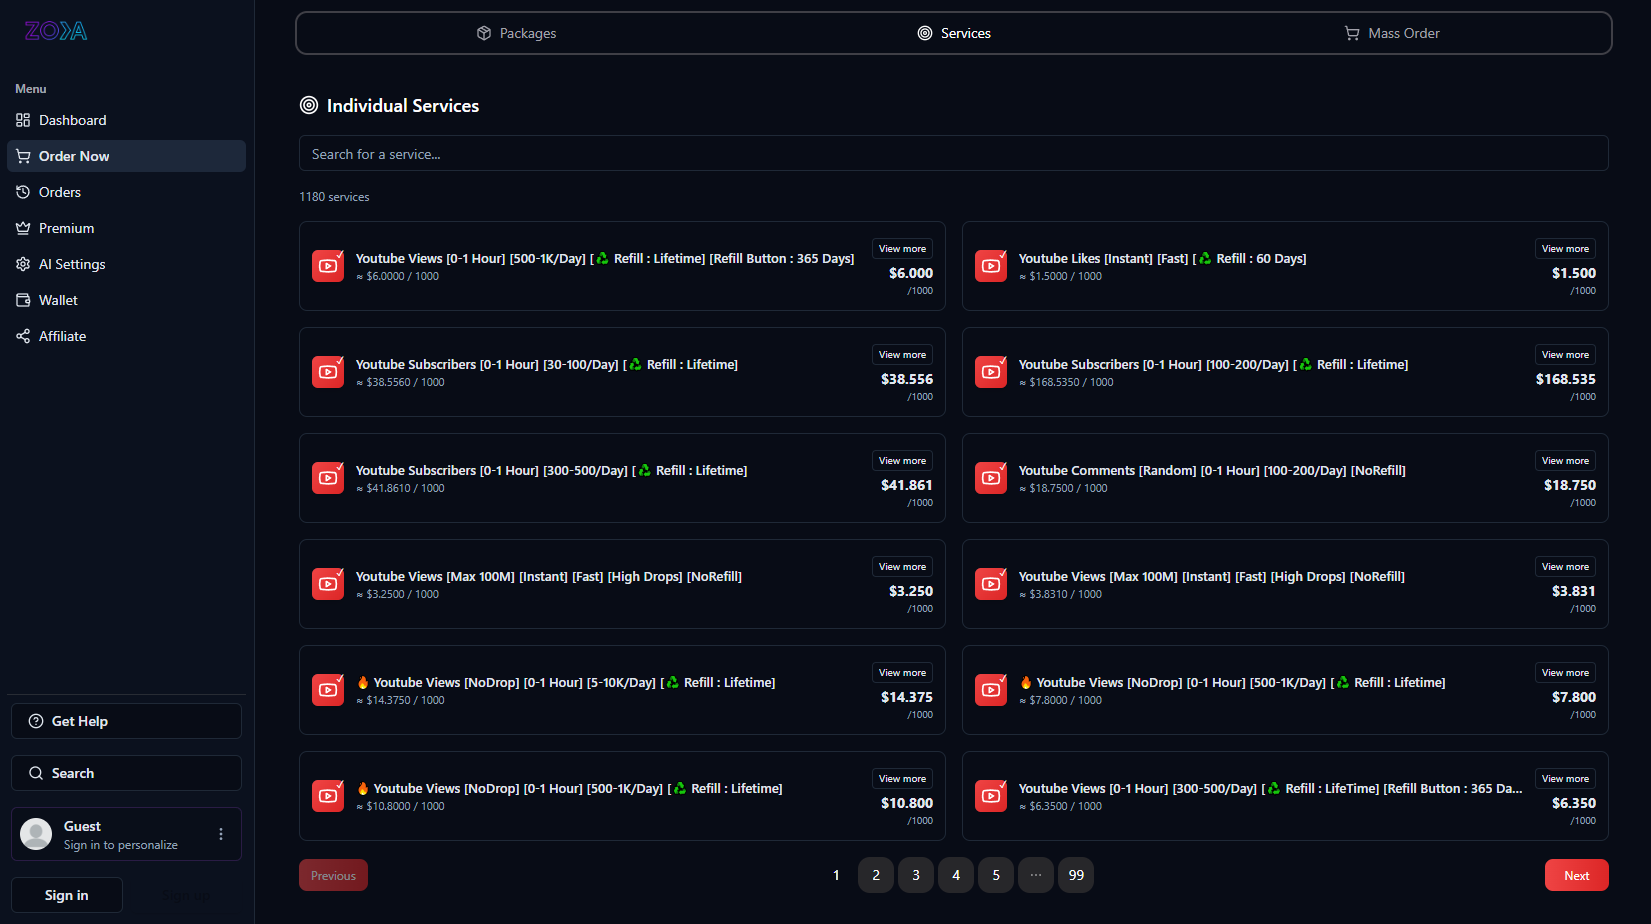Select current page 1

click(836, 875)
